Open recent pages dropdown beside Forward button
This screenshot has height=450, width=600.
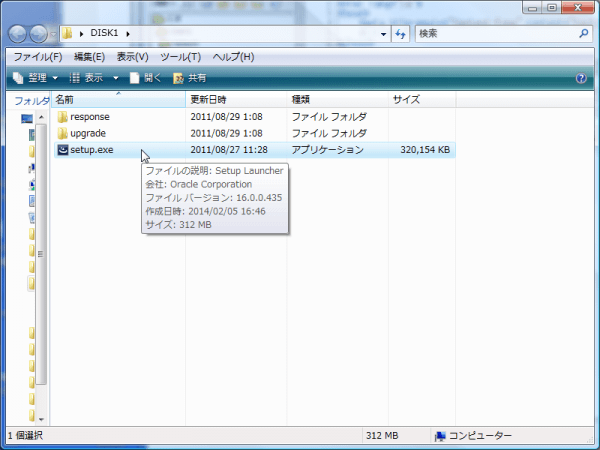pos(54,34)
